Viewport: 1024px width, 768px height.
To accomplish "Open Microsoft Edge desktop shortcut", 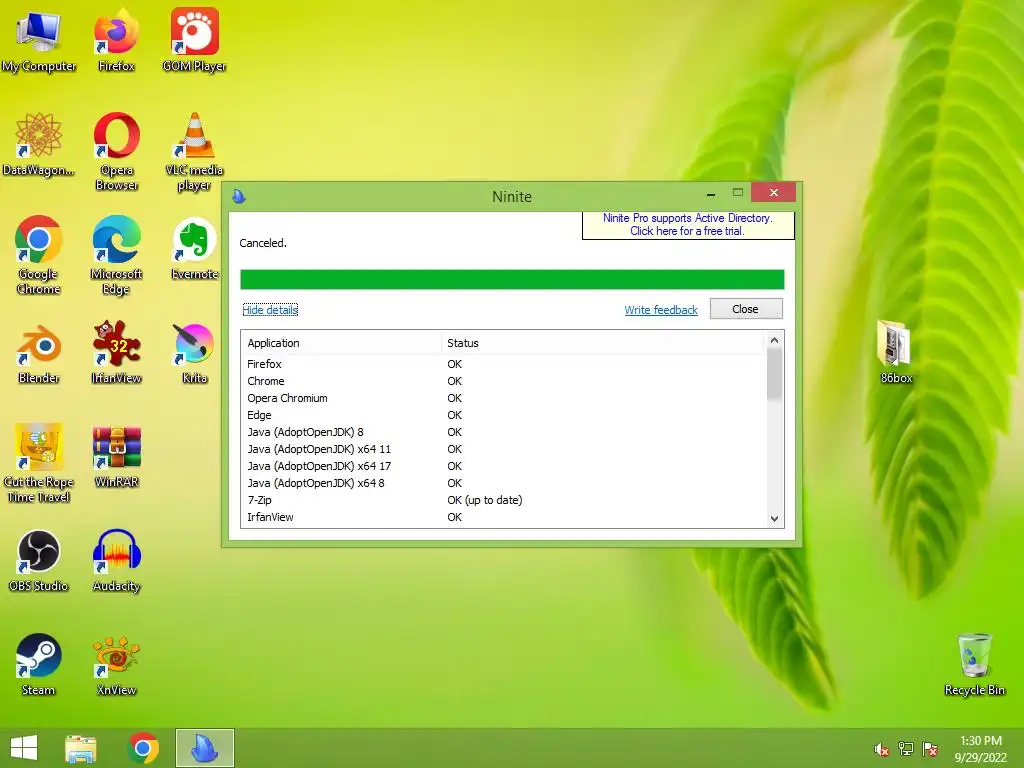I will click(x=116, y=255).
